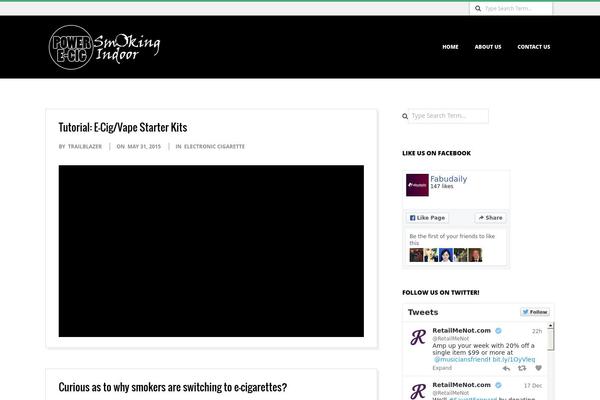Open the Fabudaily Facebook page link
The width and height of the screenshot is (600, 400).
448,179
